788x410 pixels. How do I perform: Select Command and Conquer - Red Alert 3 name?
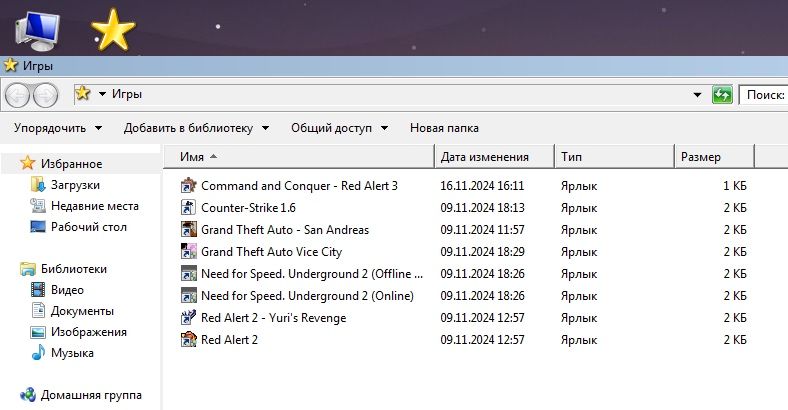(x=299, y=186)
